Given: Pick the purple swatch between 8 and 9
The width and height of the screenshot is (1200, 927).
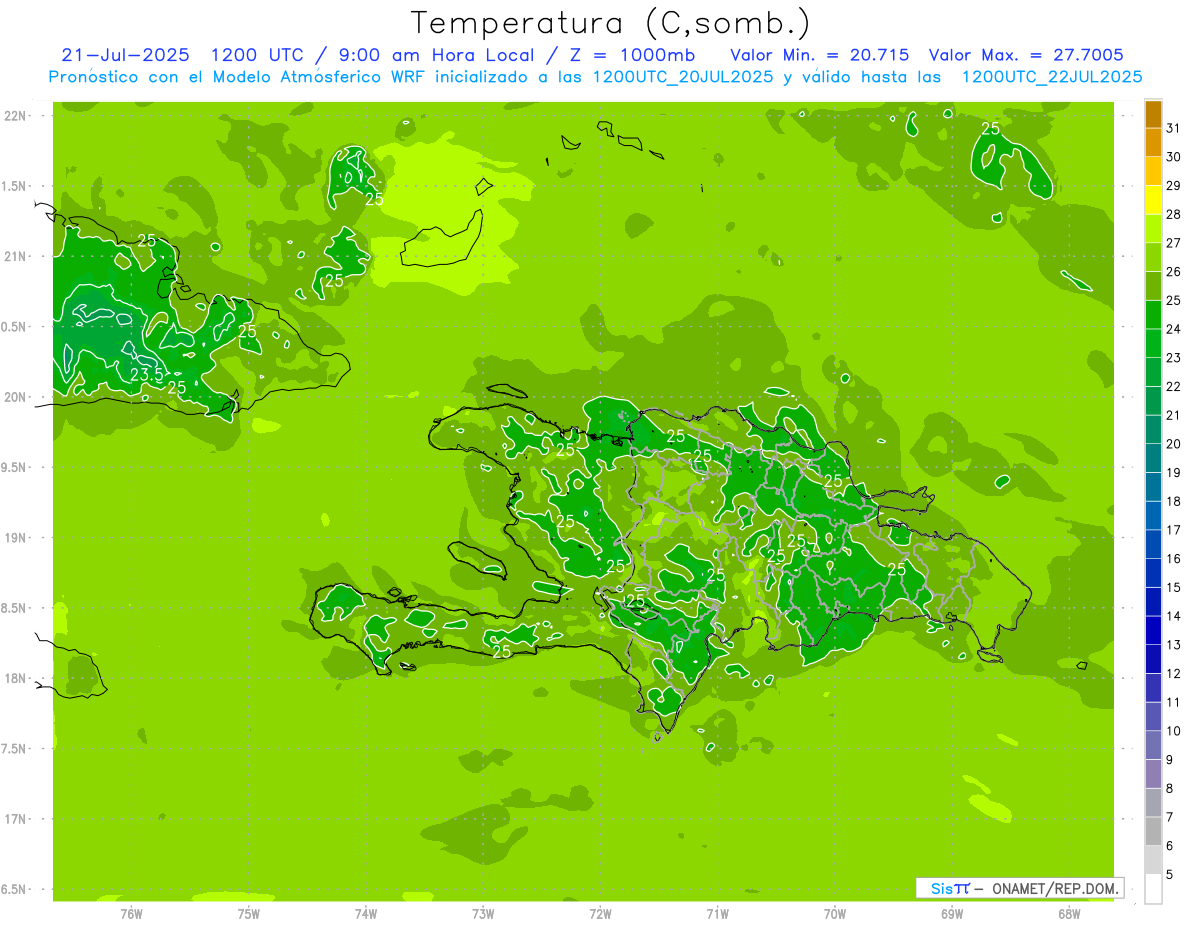Looking at the screenshot, I should pos(1153,774).
